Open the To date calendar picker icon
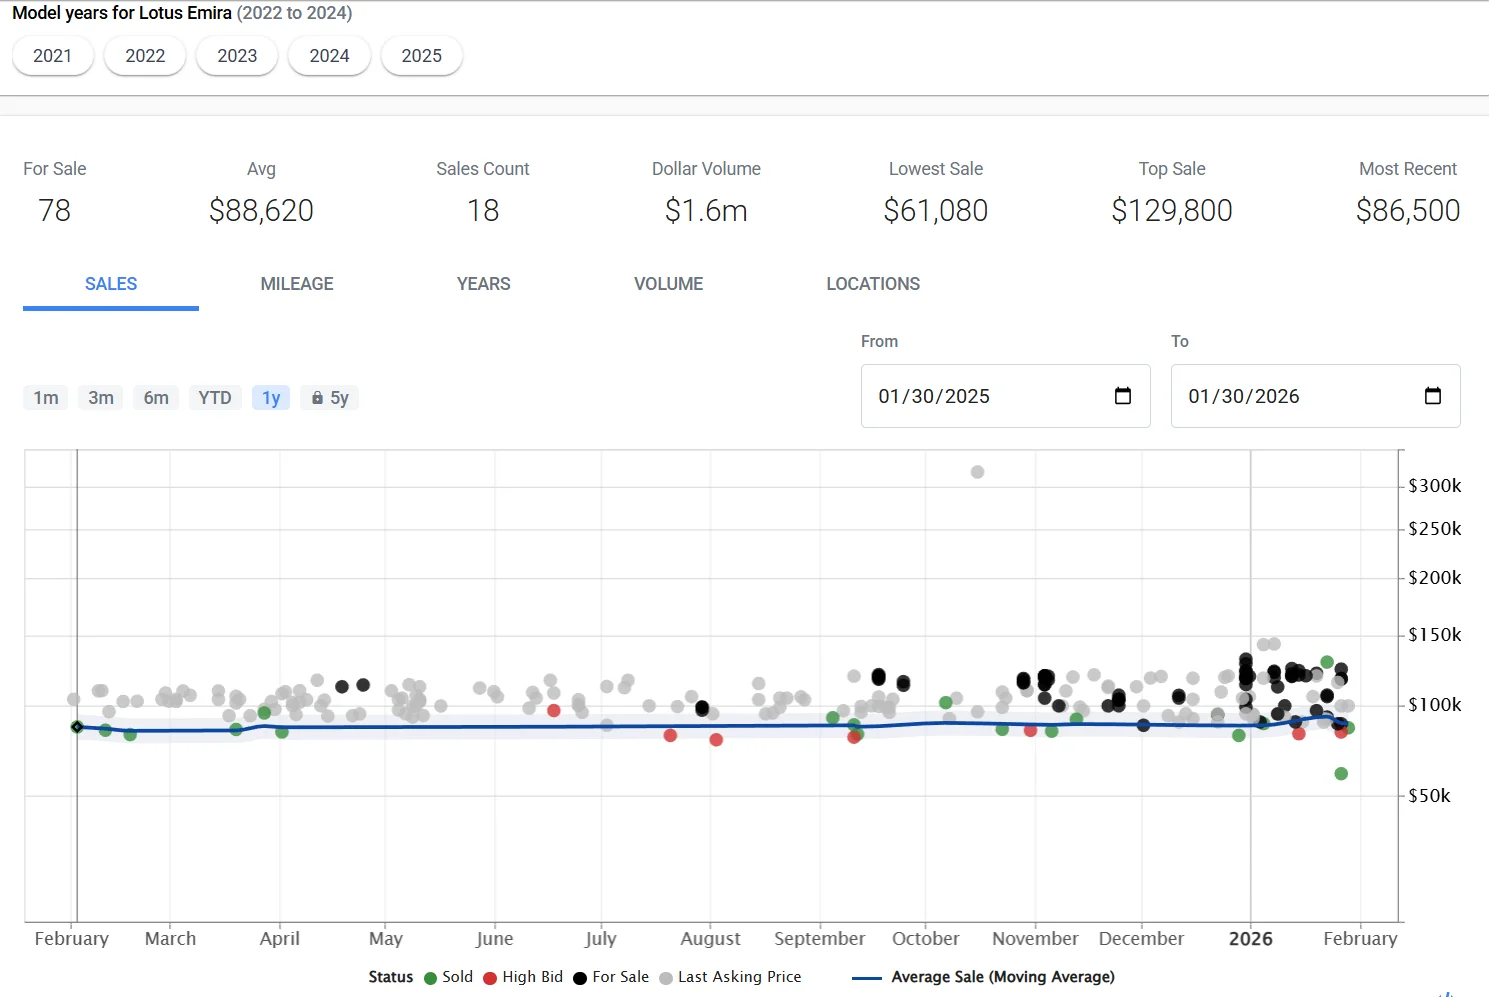 (1433, 396)
